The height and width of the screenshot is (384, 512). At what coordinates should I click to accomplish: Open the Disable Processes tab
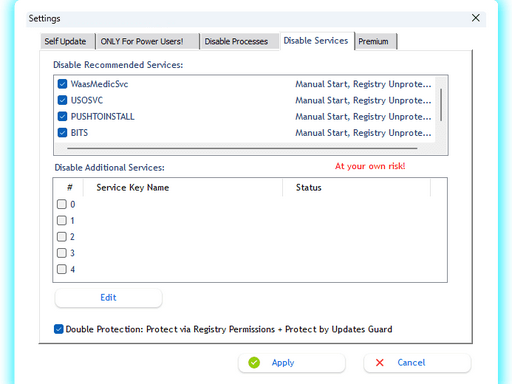click(239, 41)
